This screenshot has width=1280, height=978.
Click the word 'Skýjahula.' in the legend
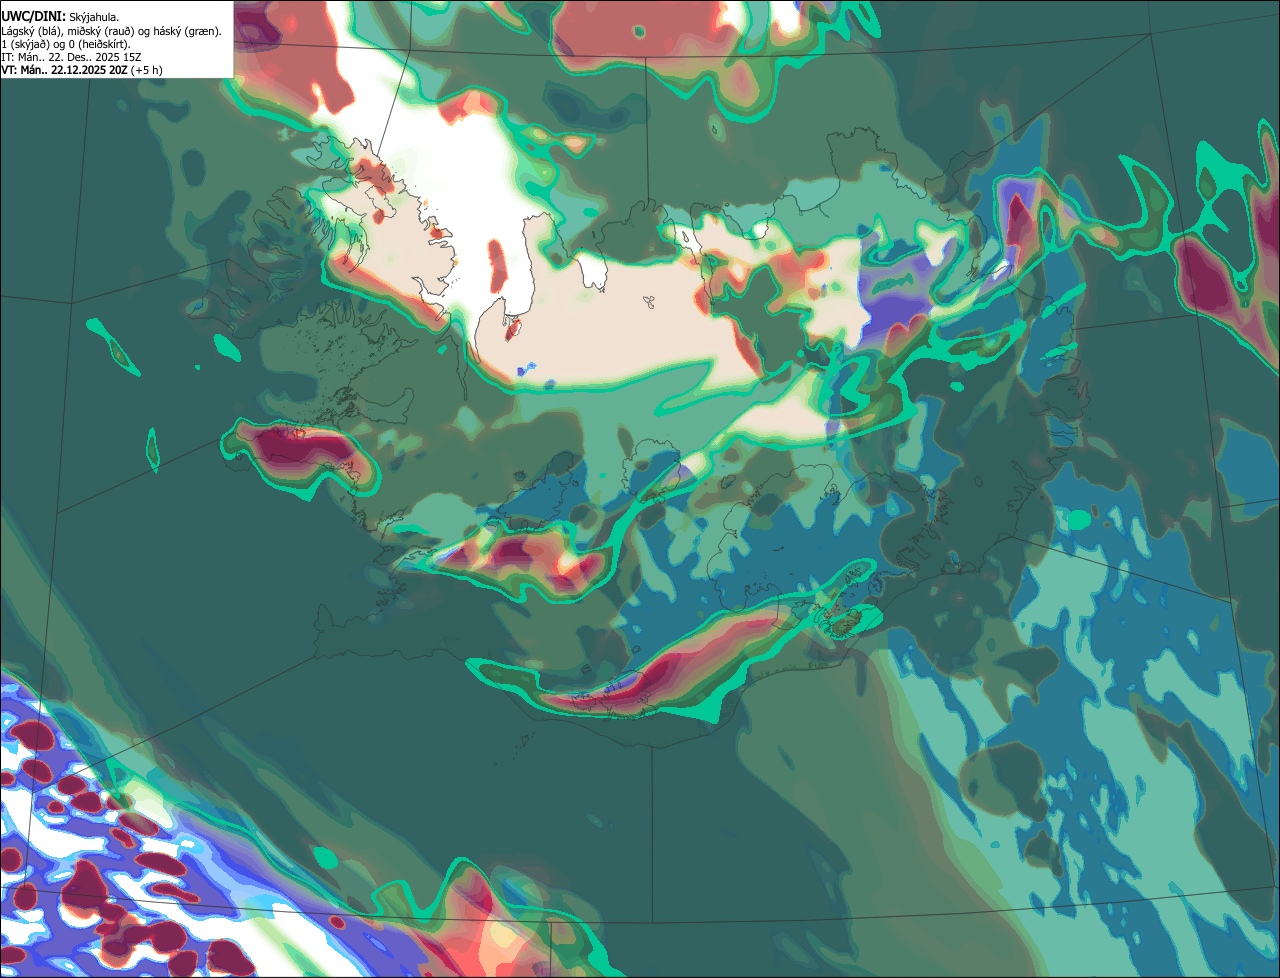[x=94, y=18]
